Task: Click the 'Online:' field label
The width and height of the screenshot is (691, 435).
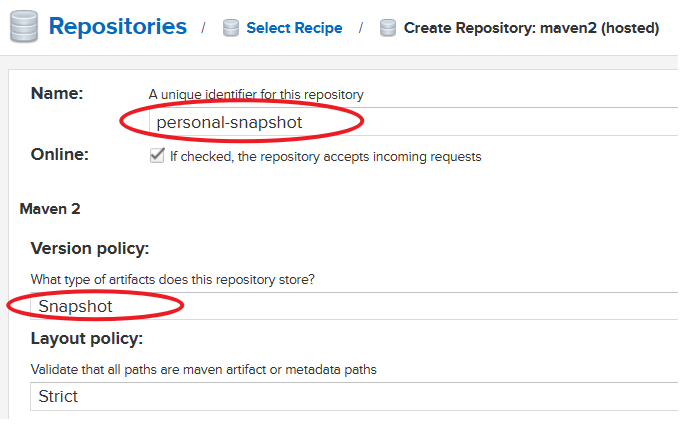Action: click(x=60, y=154)
